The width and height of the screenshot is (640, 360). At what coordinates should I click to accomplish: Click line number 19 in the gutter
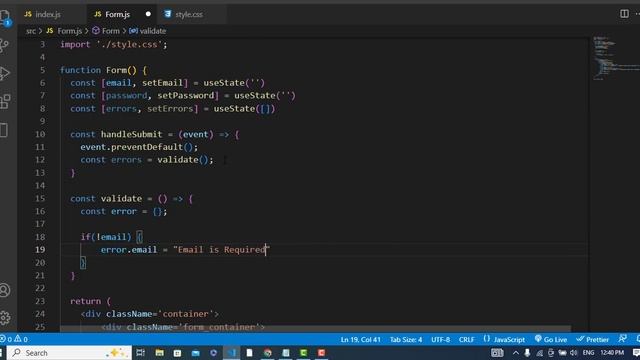coord(40,249)
